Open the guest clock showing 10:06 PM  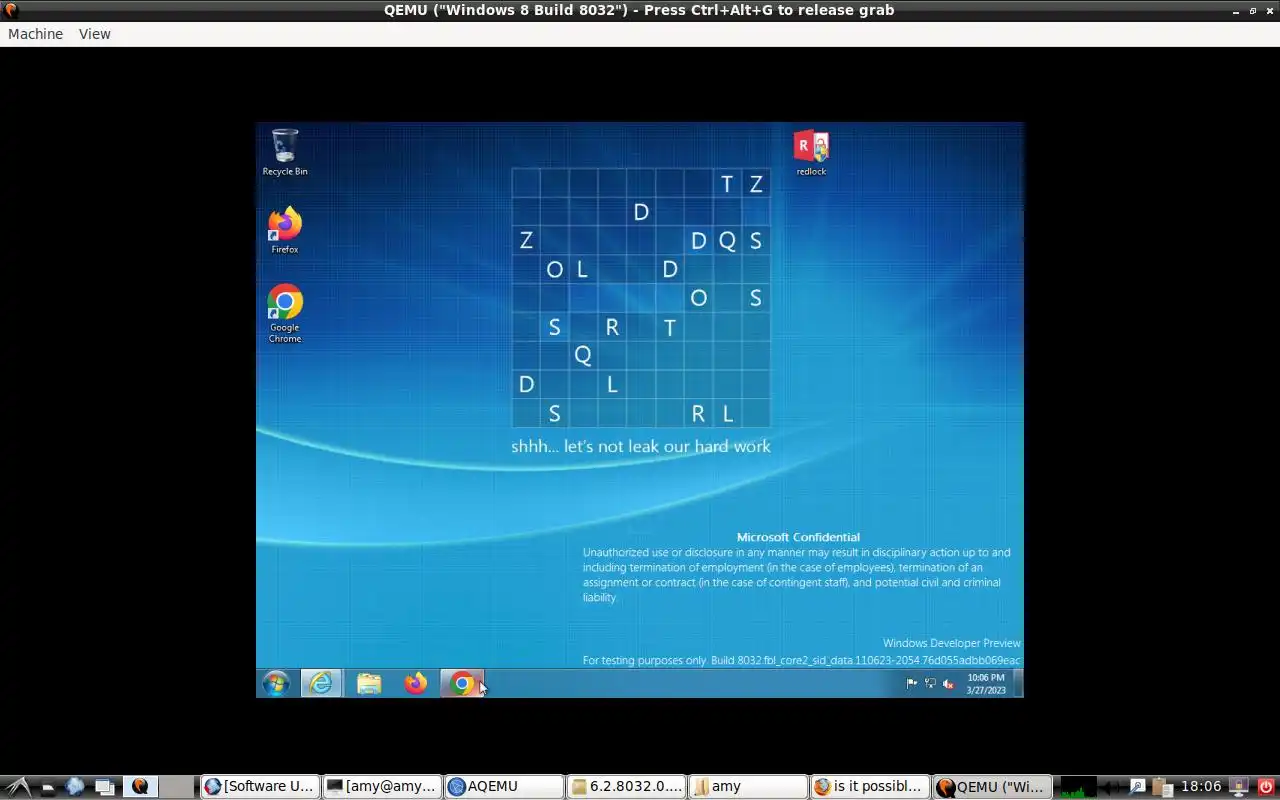point(986,684)
